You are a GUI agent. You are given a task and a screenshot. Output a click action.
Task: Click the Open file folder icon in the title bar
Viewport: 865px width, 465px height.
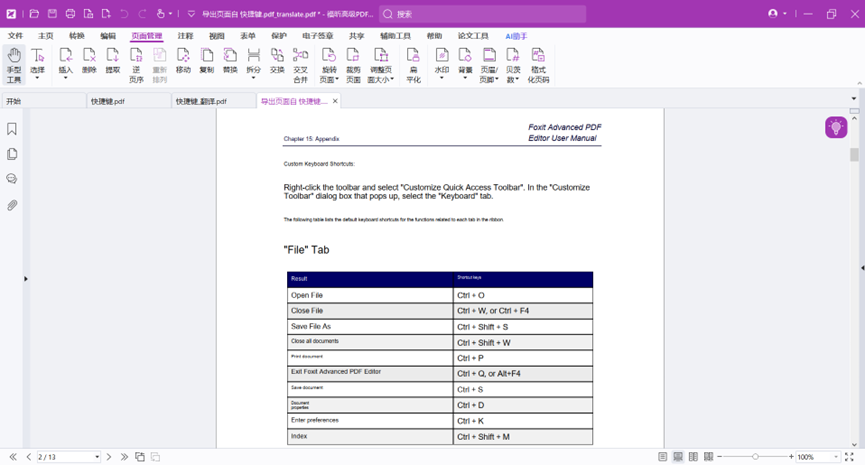(x=34, y=14)
